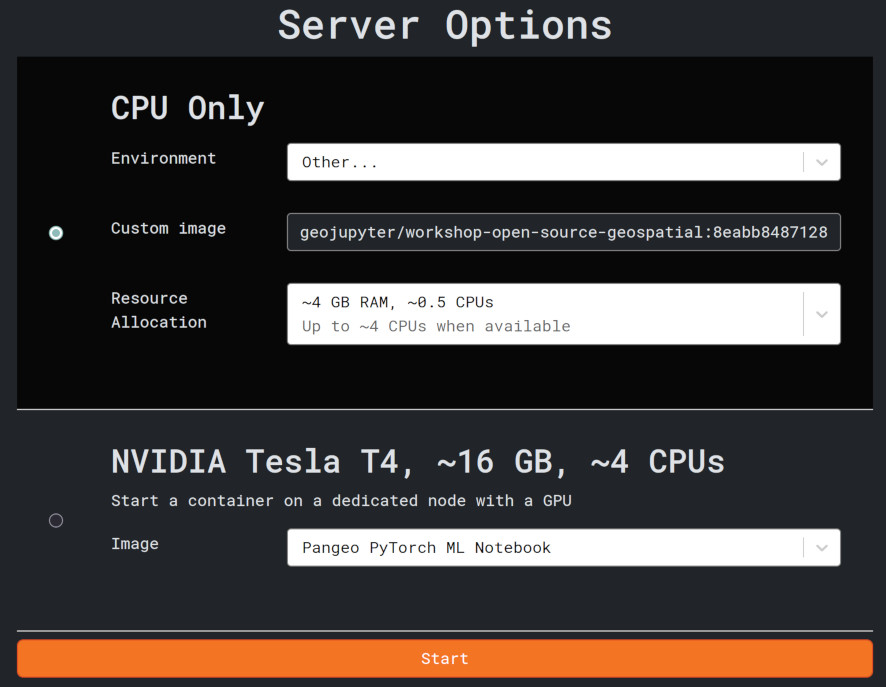Select the CPU Only radio button
This screenshot has width=886, height=687.
[56, 233]
